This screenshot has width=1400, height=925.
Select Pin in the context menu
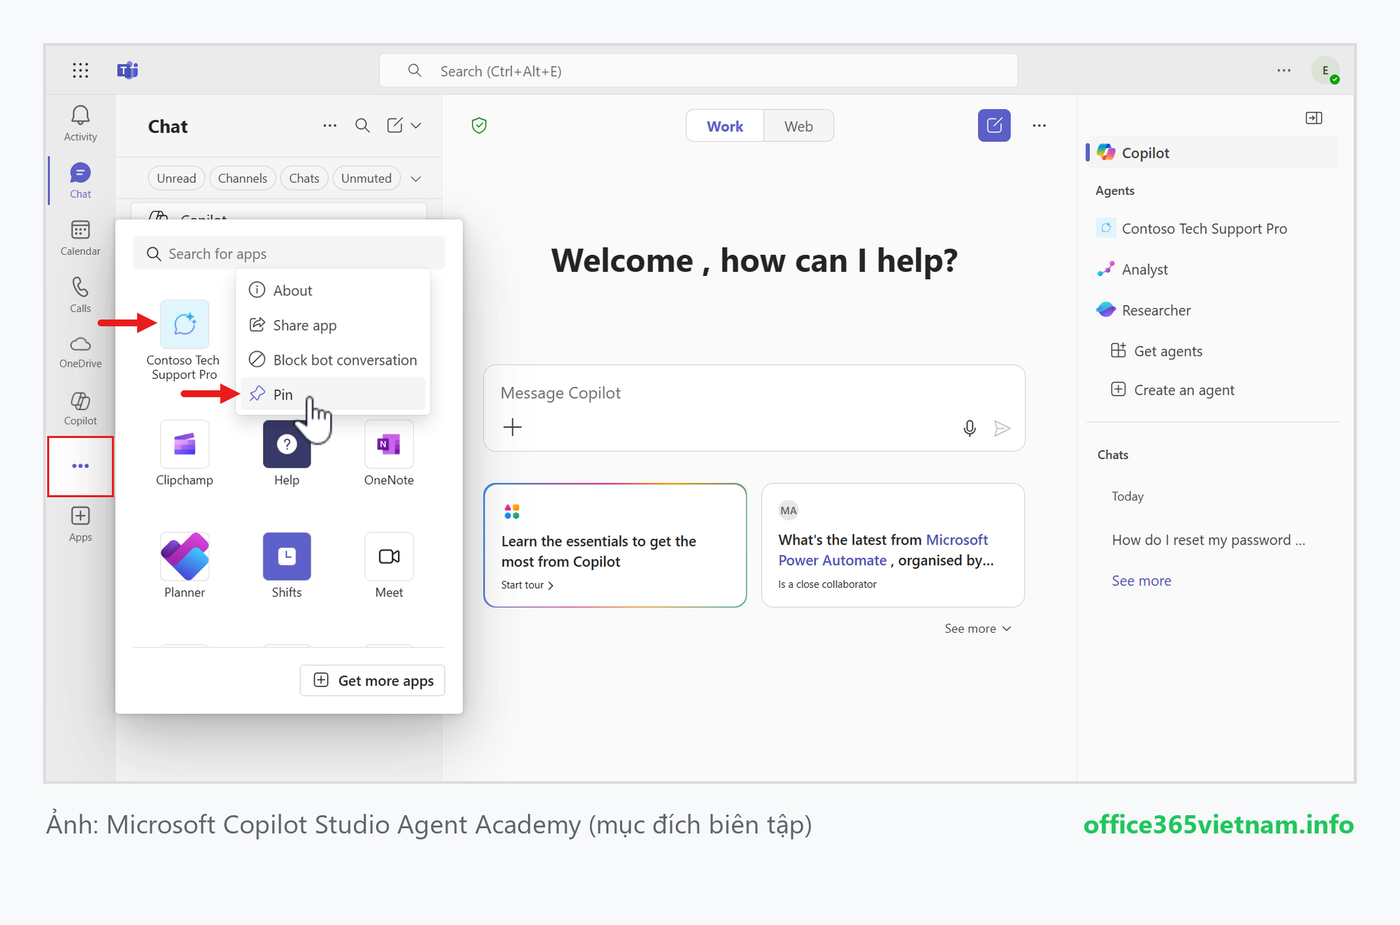[x=333, y=394]
